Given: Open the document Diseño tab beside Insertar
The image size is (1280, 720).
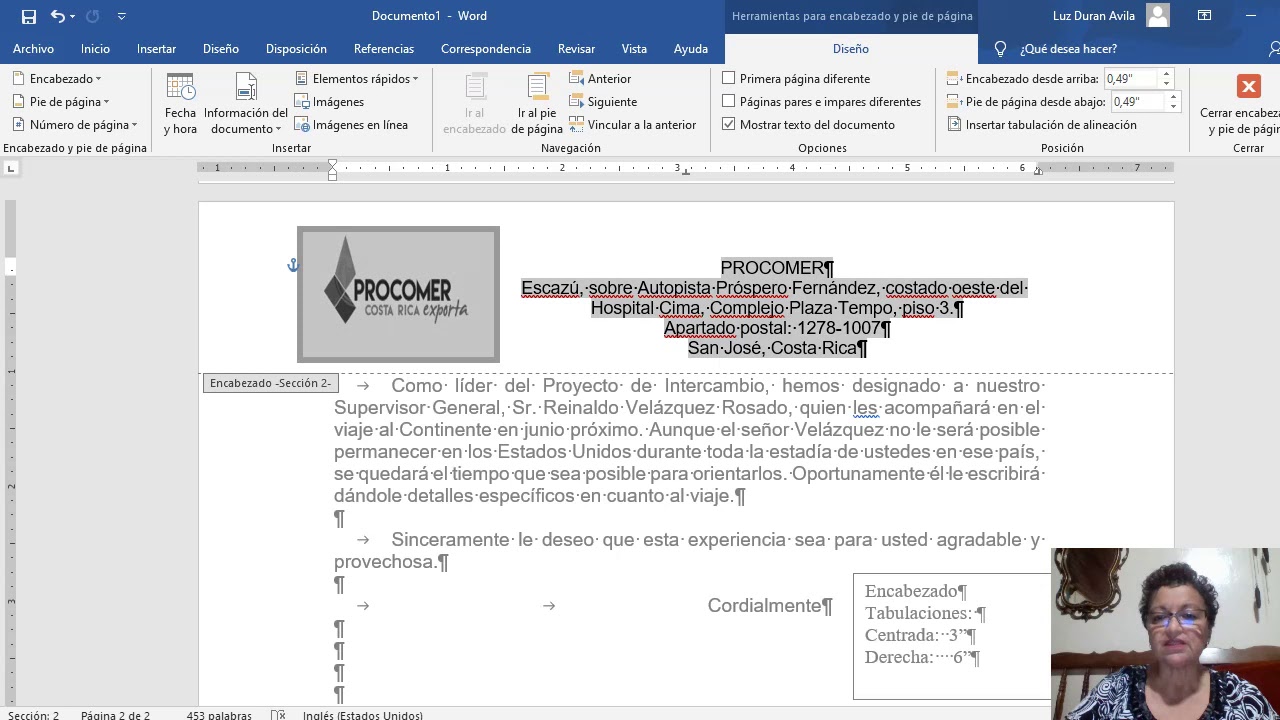Looking at the screenshot, I should tap(221, 49).
